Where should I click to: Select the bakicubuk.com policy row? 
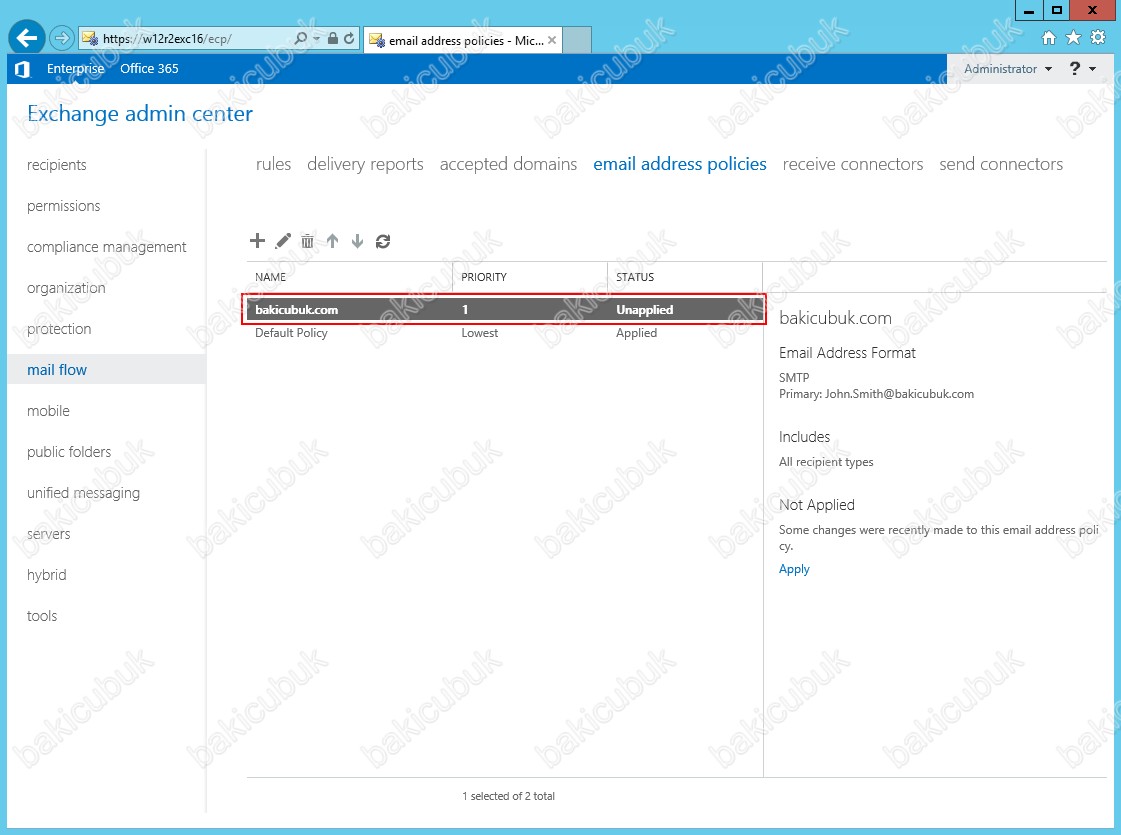tap(504, 310)
